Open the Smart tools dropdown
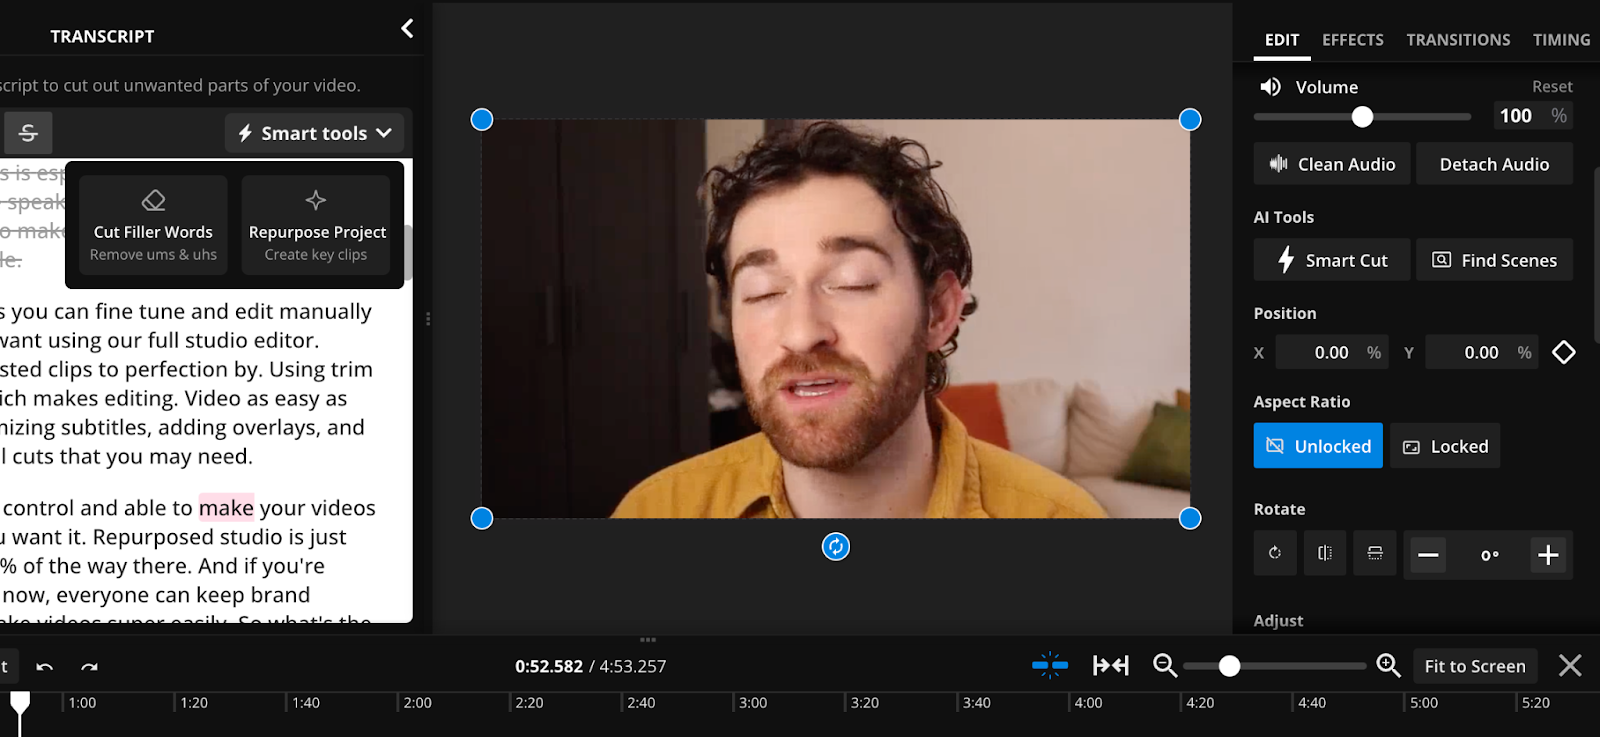The image size is (1600, 737). [x=314, y=133]
